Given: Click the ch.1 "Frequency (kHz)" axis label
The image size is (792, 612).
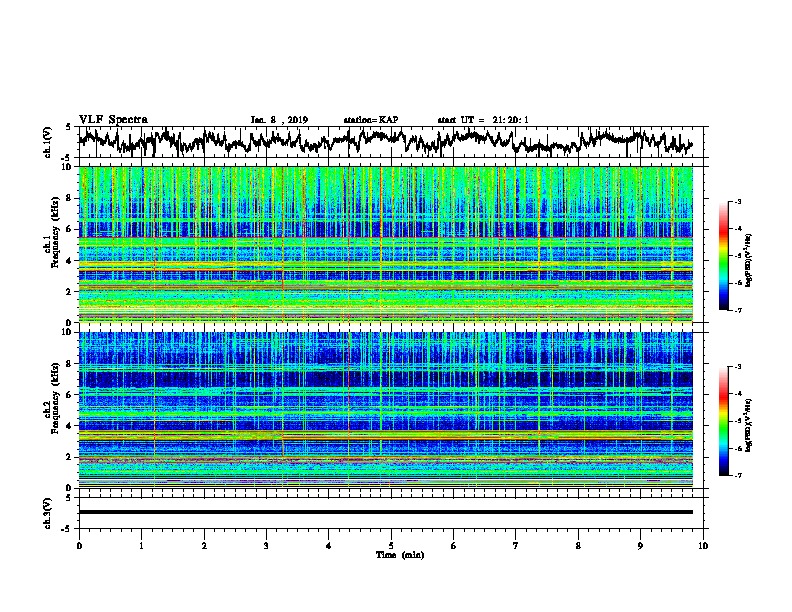Looking at the screenshot, I should tap(55, 232).
